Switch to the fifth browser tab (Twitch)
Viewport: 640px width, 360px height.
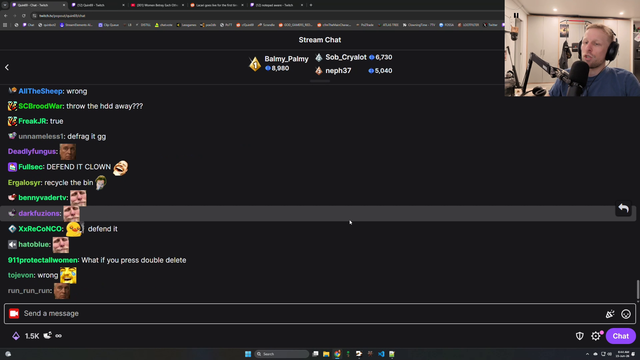(x=276, y=5)
